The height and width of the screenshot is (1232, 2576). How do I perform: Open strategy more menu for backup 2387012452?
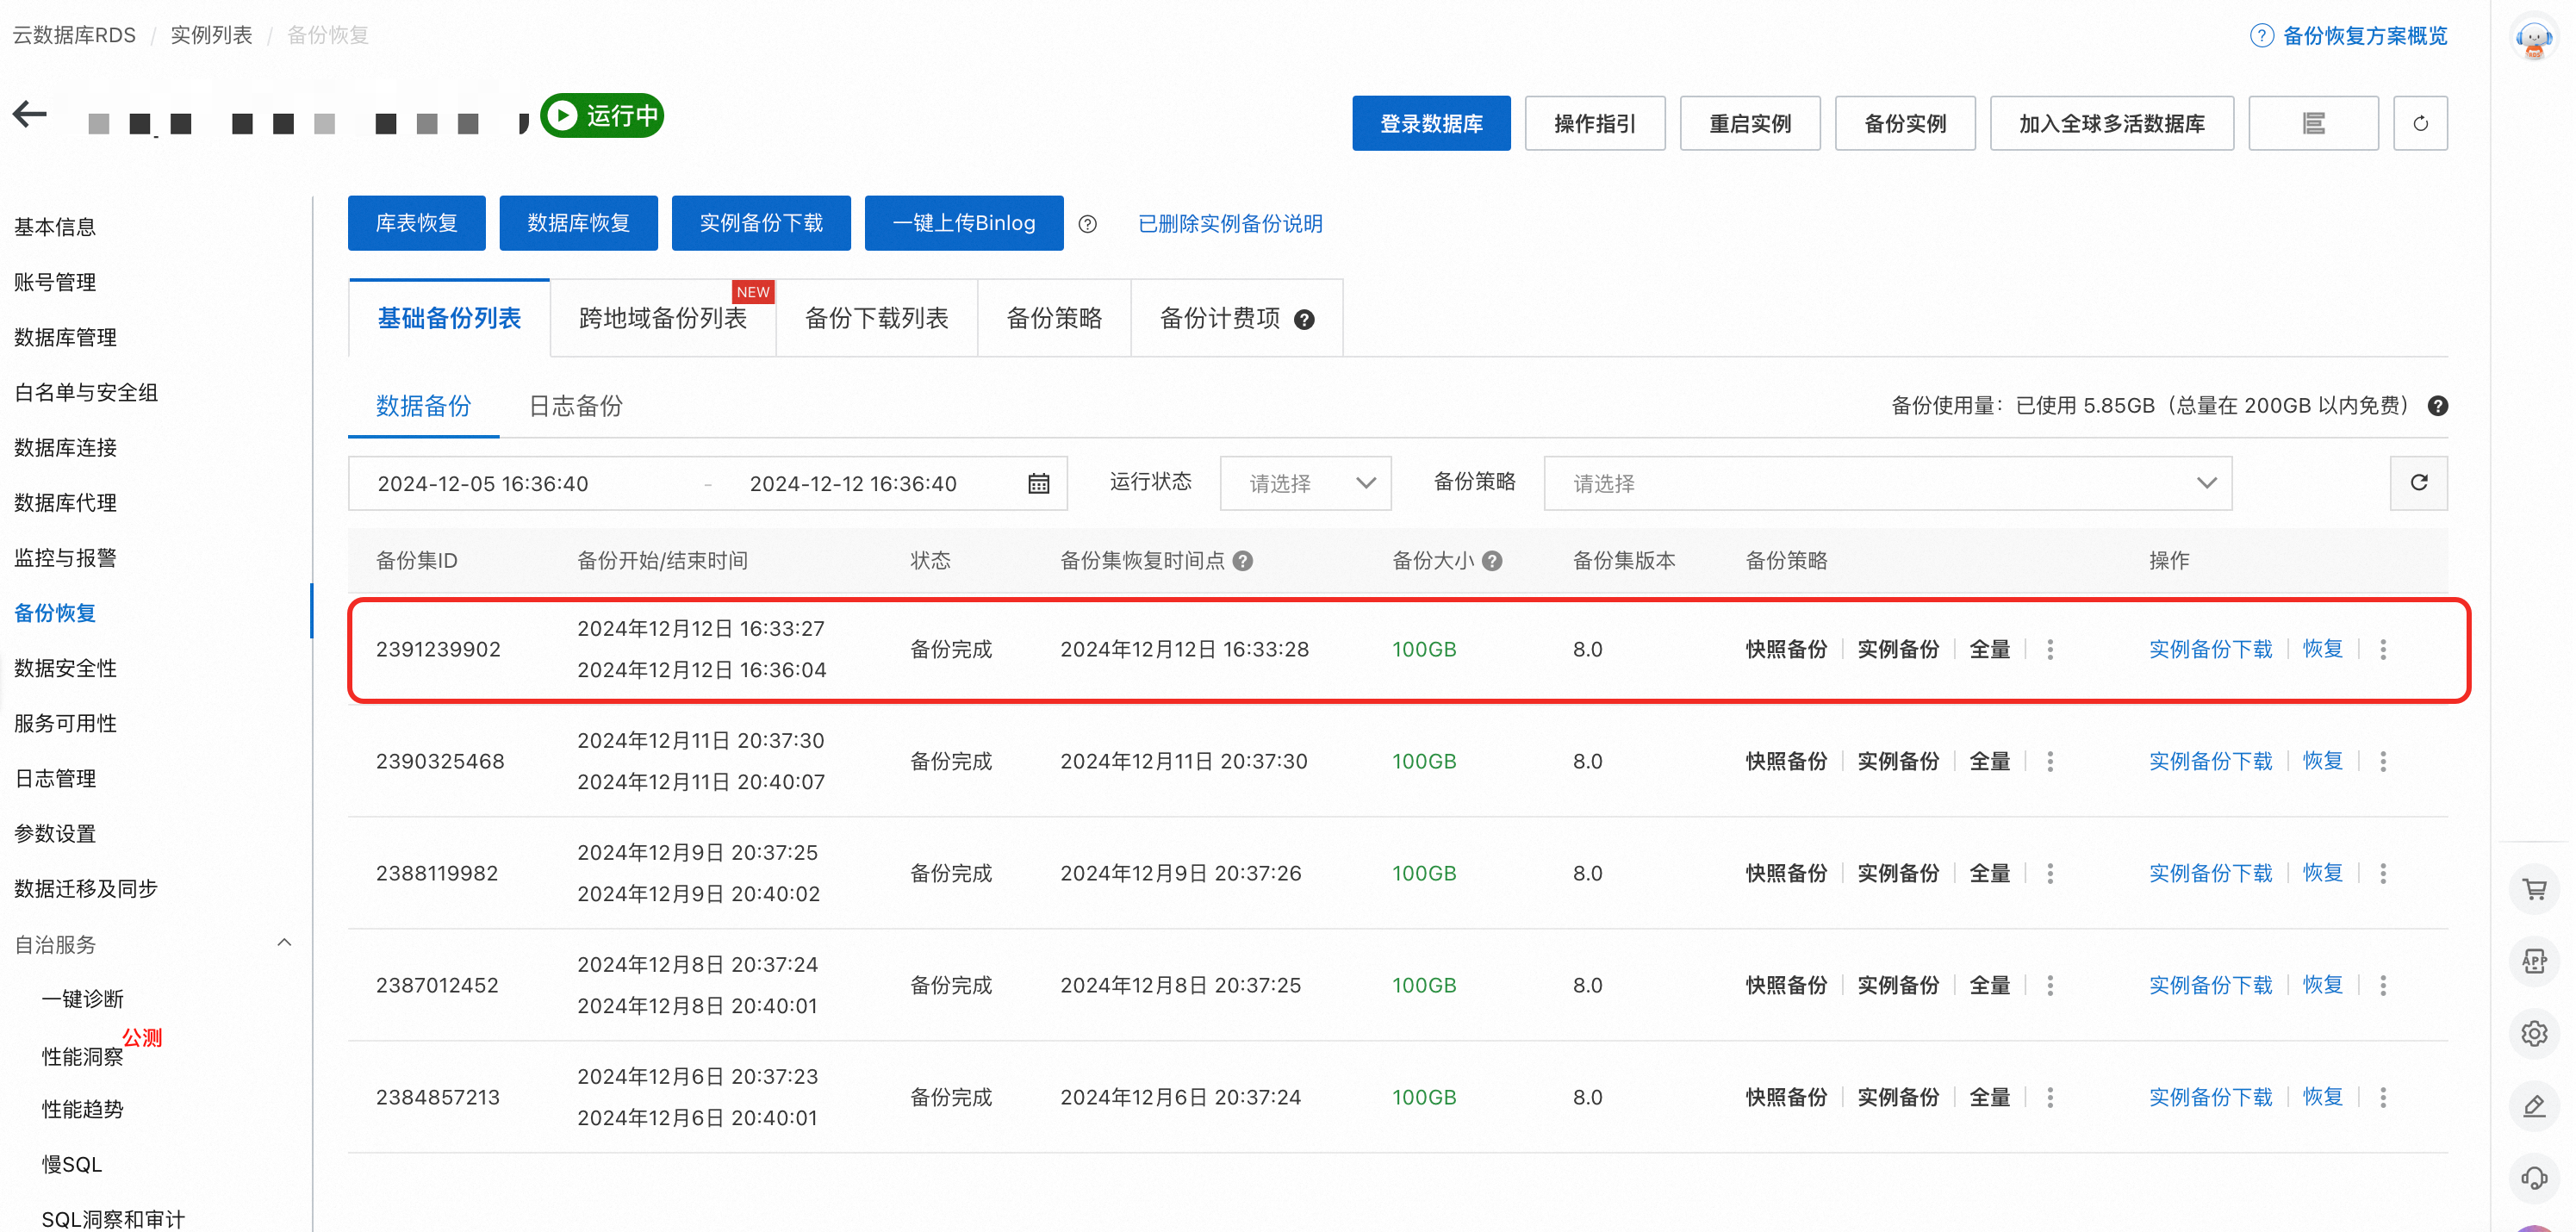[2050, 986]
